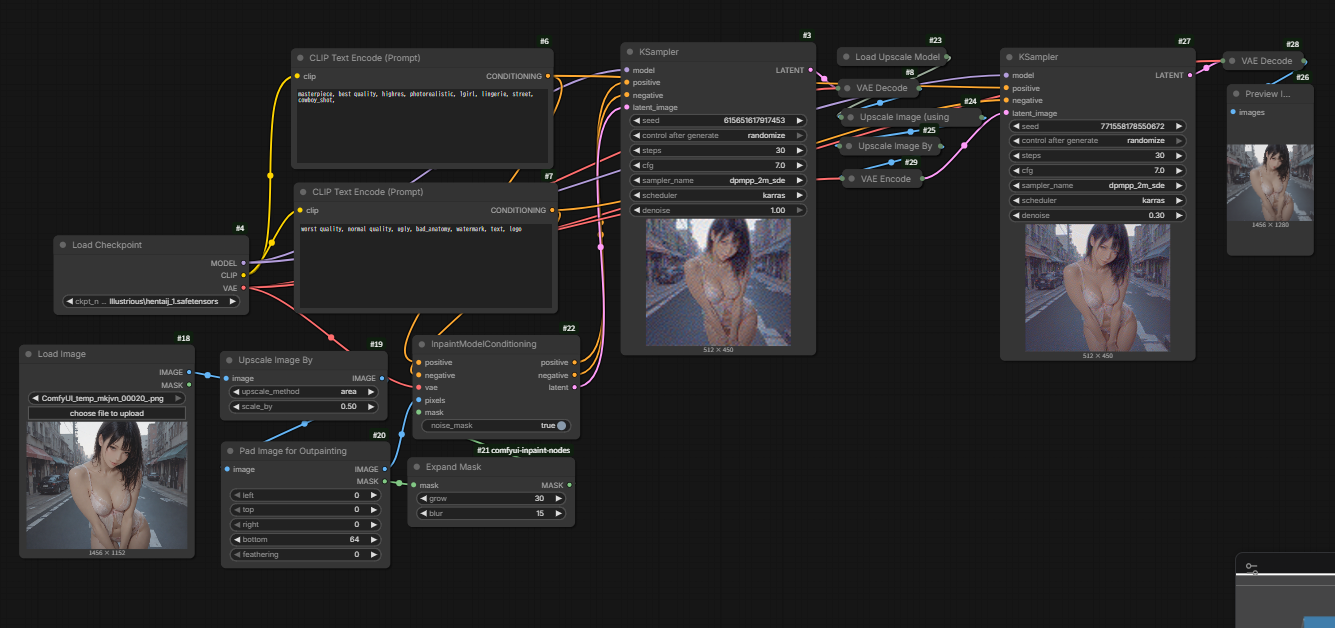1335x628 pixels.
Task: Click the MODEL output port on Load Checkpoint
Action: tap(243, 263)
